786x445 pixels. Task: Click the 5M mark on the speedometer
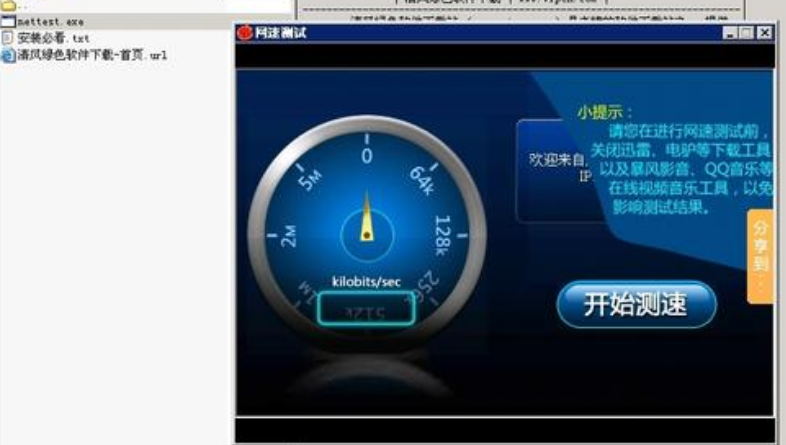pyautogui.click(x=312, y=179)
